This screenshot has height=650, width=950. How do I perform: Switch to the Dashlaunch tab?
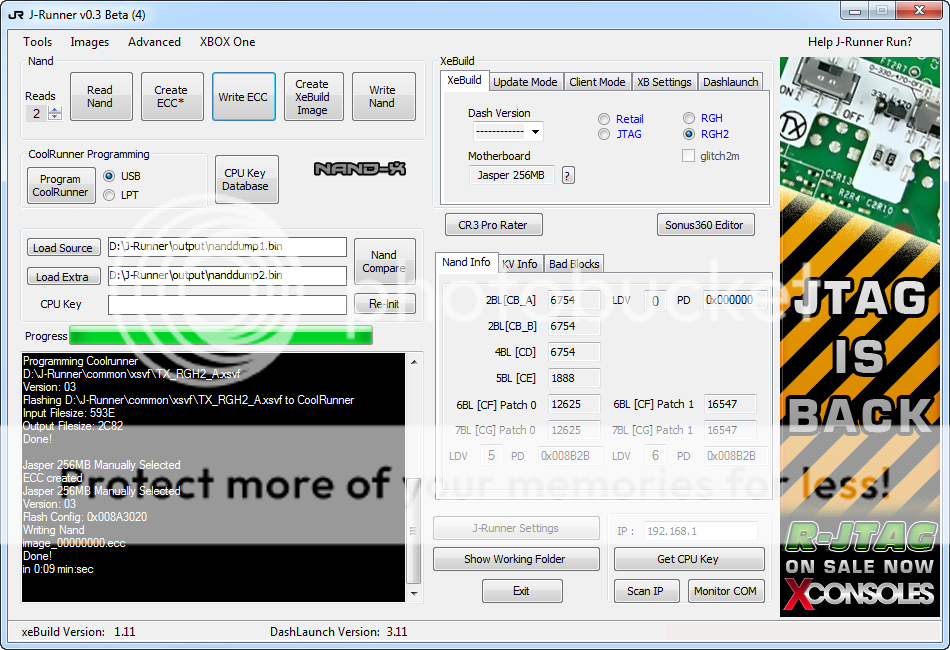tap(730, 82)
